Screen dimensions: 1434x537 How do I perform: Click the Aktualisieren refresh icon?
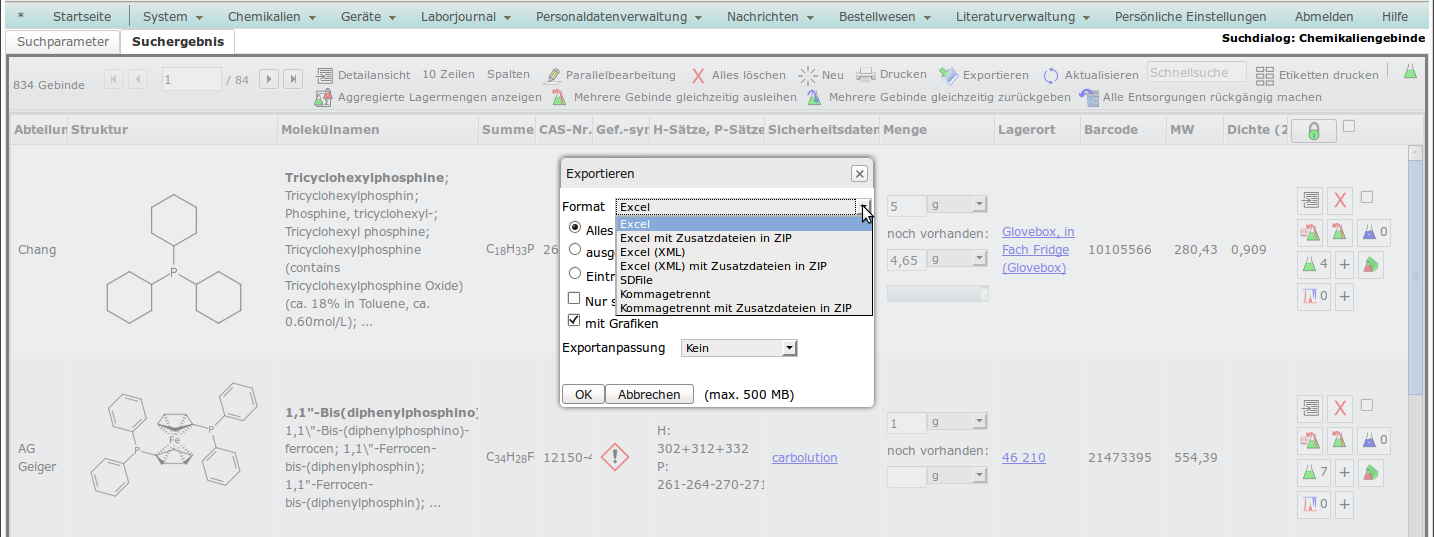tap(1051, 75)
